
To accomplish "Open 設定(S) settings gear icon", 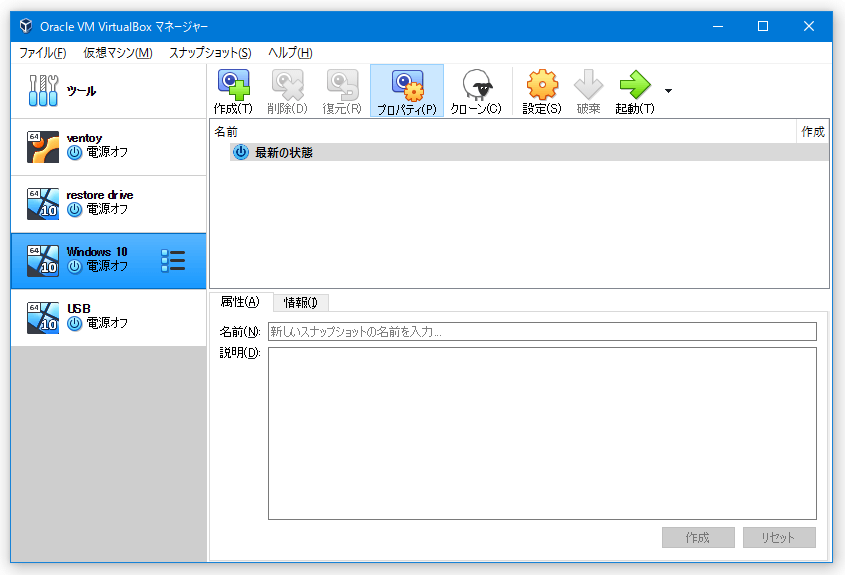I will pos(542,85).
